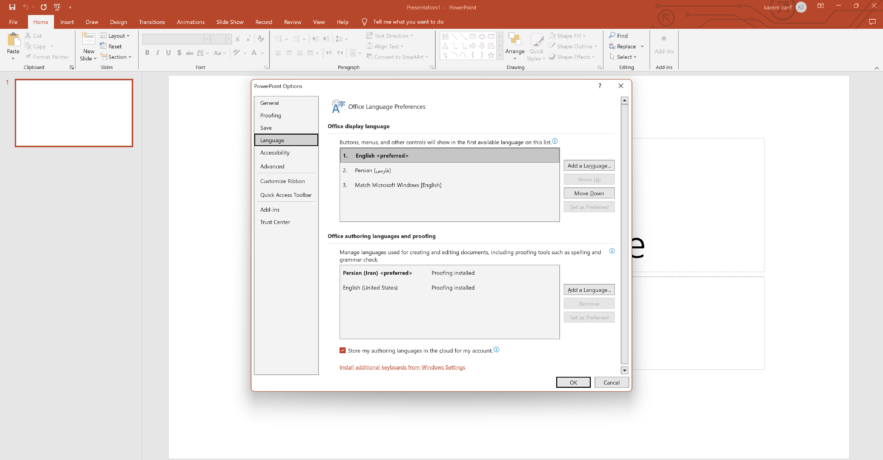
Task: Open Advanced options category
Action: pos(286,167)
